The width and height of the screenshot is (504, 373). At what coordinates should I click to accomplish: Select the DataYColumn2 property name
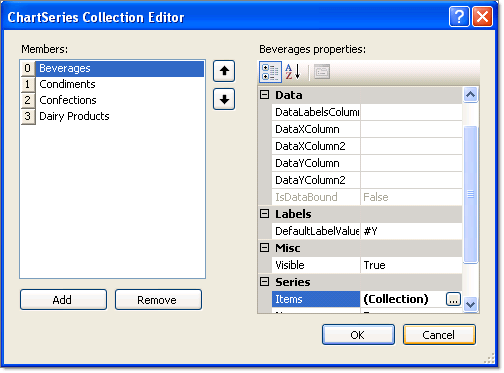[x=316, y=180]
